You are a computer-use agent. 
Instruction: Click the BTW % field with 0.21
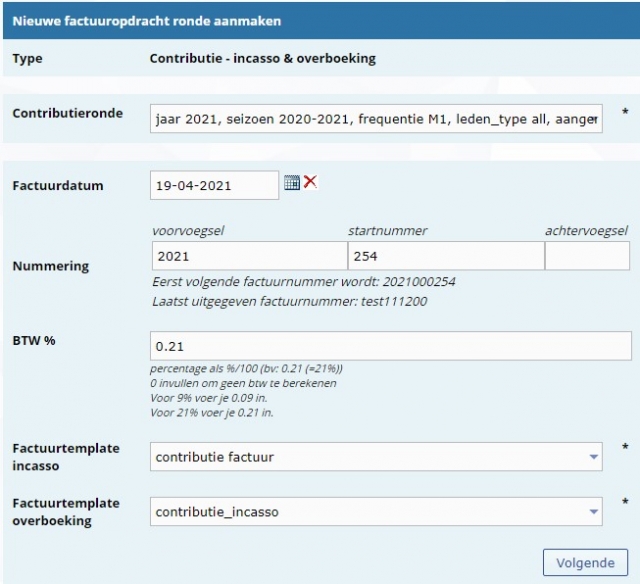coord(390,346)
